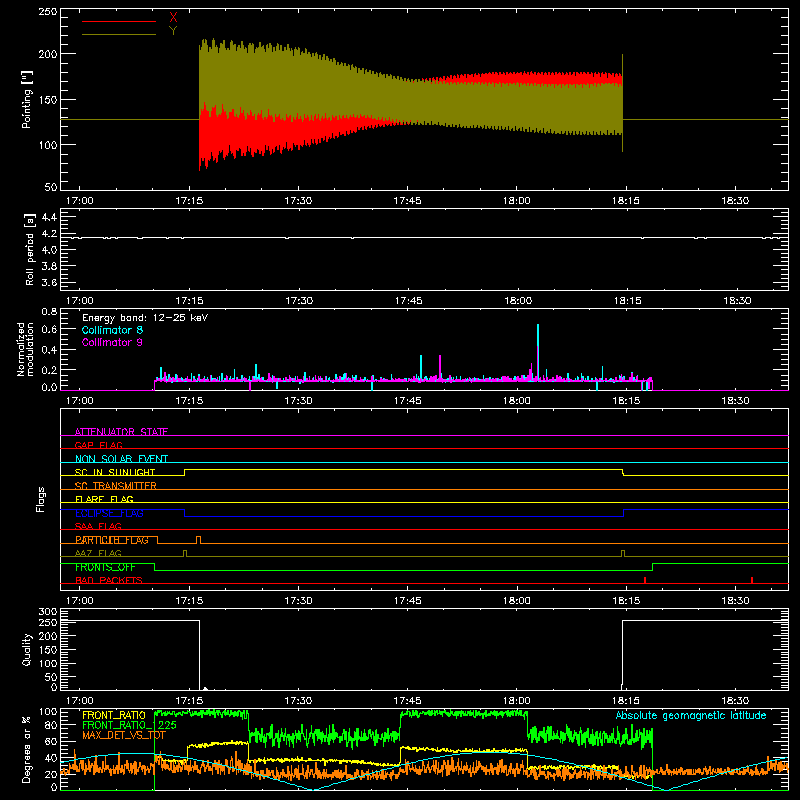Viewport: 800px width, 800px height.
Task: Click the '0.8' value on modulation axis
Action: pyautogui.click(x=49, y=312)
